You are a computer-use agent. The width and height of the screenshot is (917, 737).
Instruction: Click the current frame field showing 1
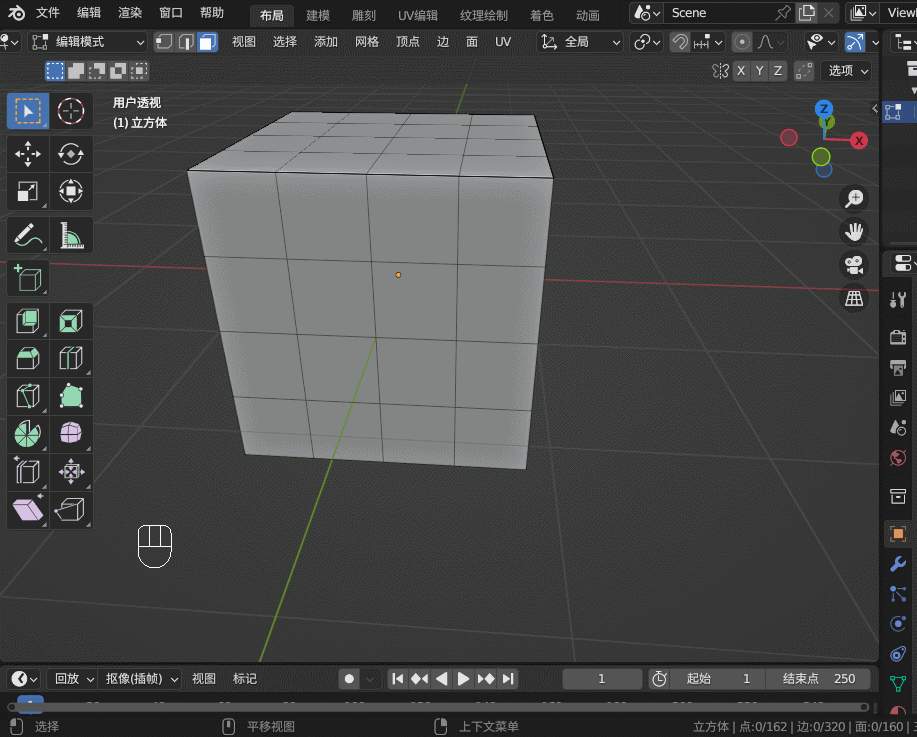tap(602, 679)
